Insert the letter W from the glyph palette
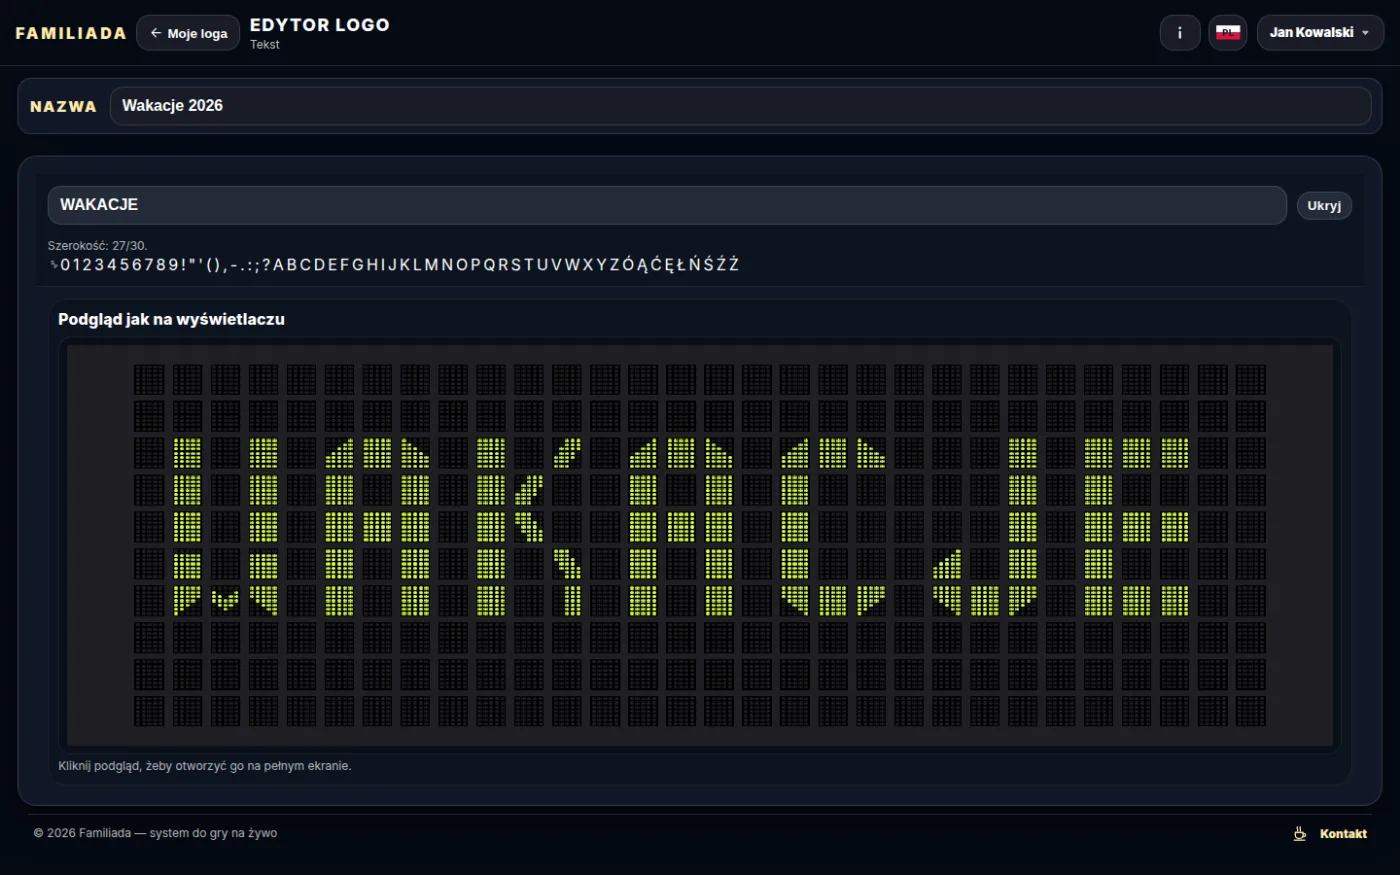The width and height of the screenshot is (1400, 875). (573, 265)
